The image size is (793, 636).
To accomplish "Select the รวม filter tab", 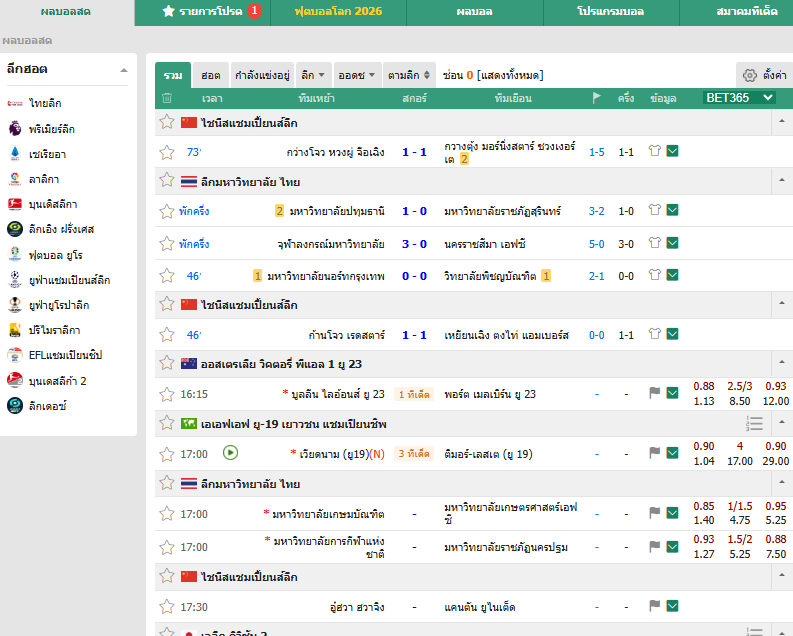I will coord(173,75).
